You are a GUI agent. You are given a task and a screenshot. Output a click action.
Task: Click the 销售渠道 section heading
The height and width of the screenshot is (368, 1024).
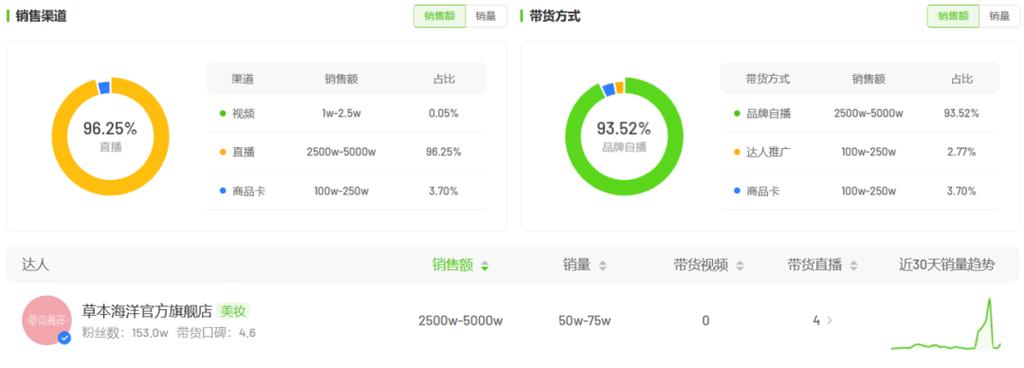click(x=41, y=16)
